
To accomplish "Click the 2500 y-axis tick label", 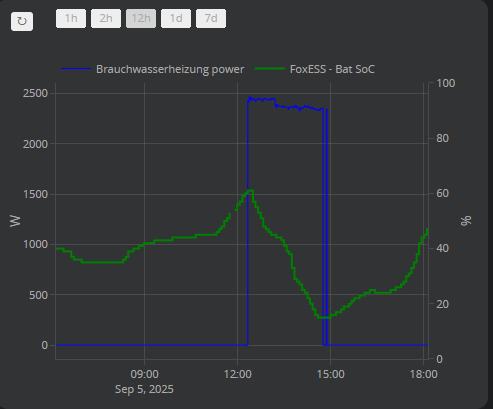I will tap(35, 94).
